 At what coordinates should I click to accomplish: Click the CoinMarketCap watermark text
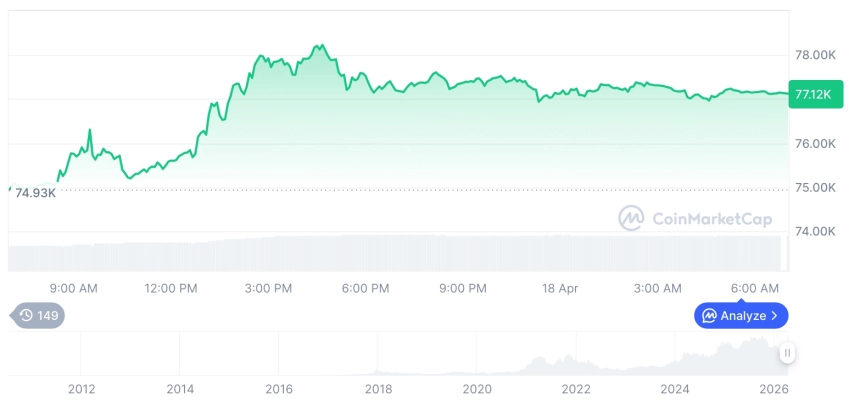pos(711,218)
